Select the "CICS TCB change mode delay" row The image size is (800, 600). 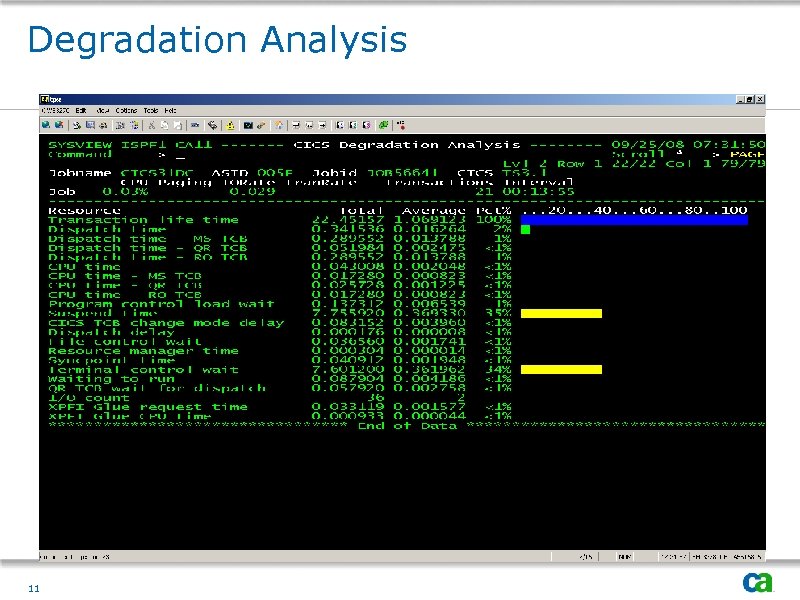coord(280,323)
